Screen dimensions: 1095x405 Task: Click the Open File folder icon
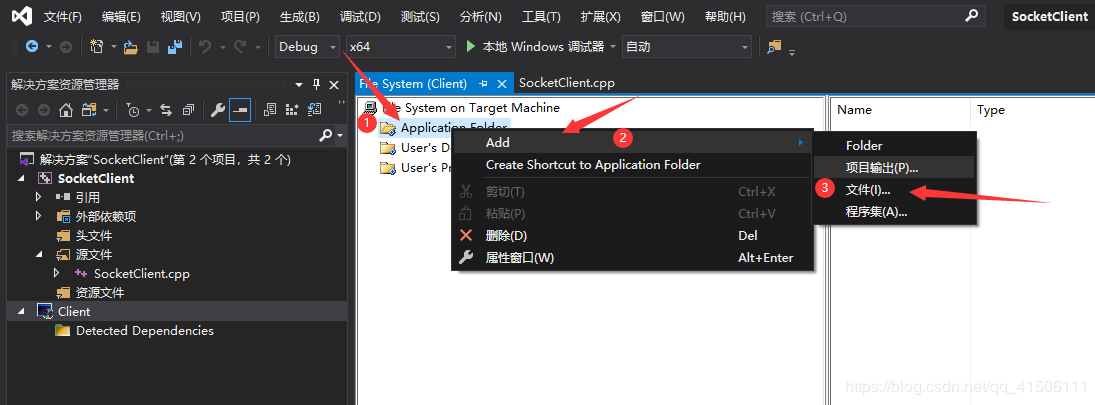pos(131,47)
